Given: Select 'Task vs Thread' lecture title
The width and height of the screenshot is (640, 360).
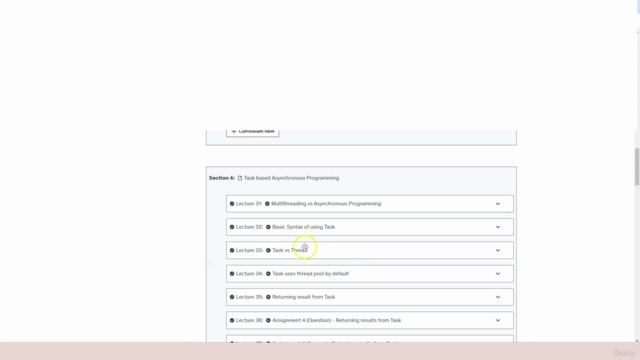Looking at the screenshot, I should pyautogui.click(x=290, y=250).
